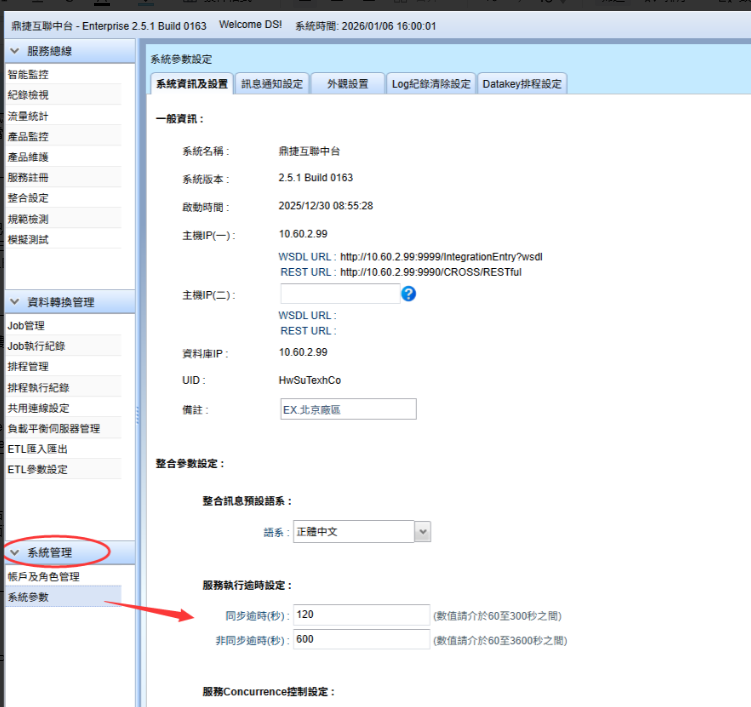Select the 系統資訊及設置 tab
Image resolution: width=751 pixels, height=707 pixels.
[192, 84]
